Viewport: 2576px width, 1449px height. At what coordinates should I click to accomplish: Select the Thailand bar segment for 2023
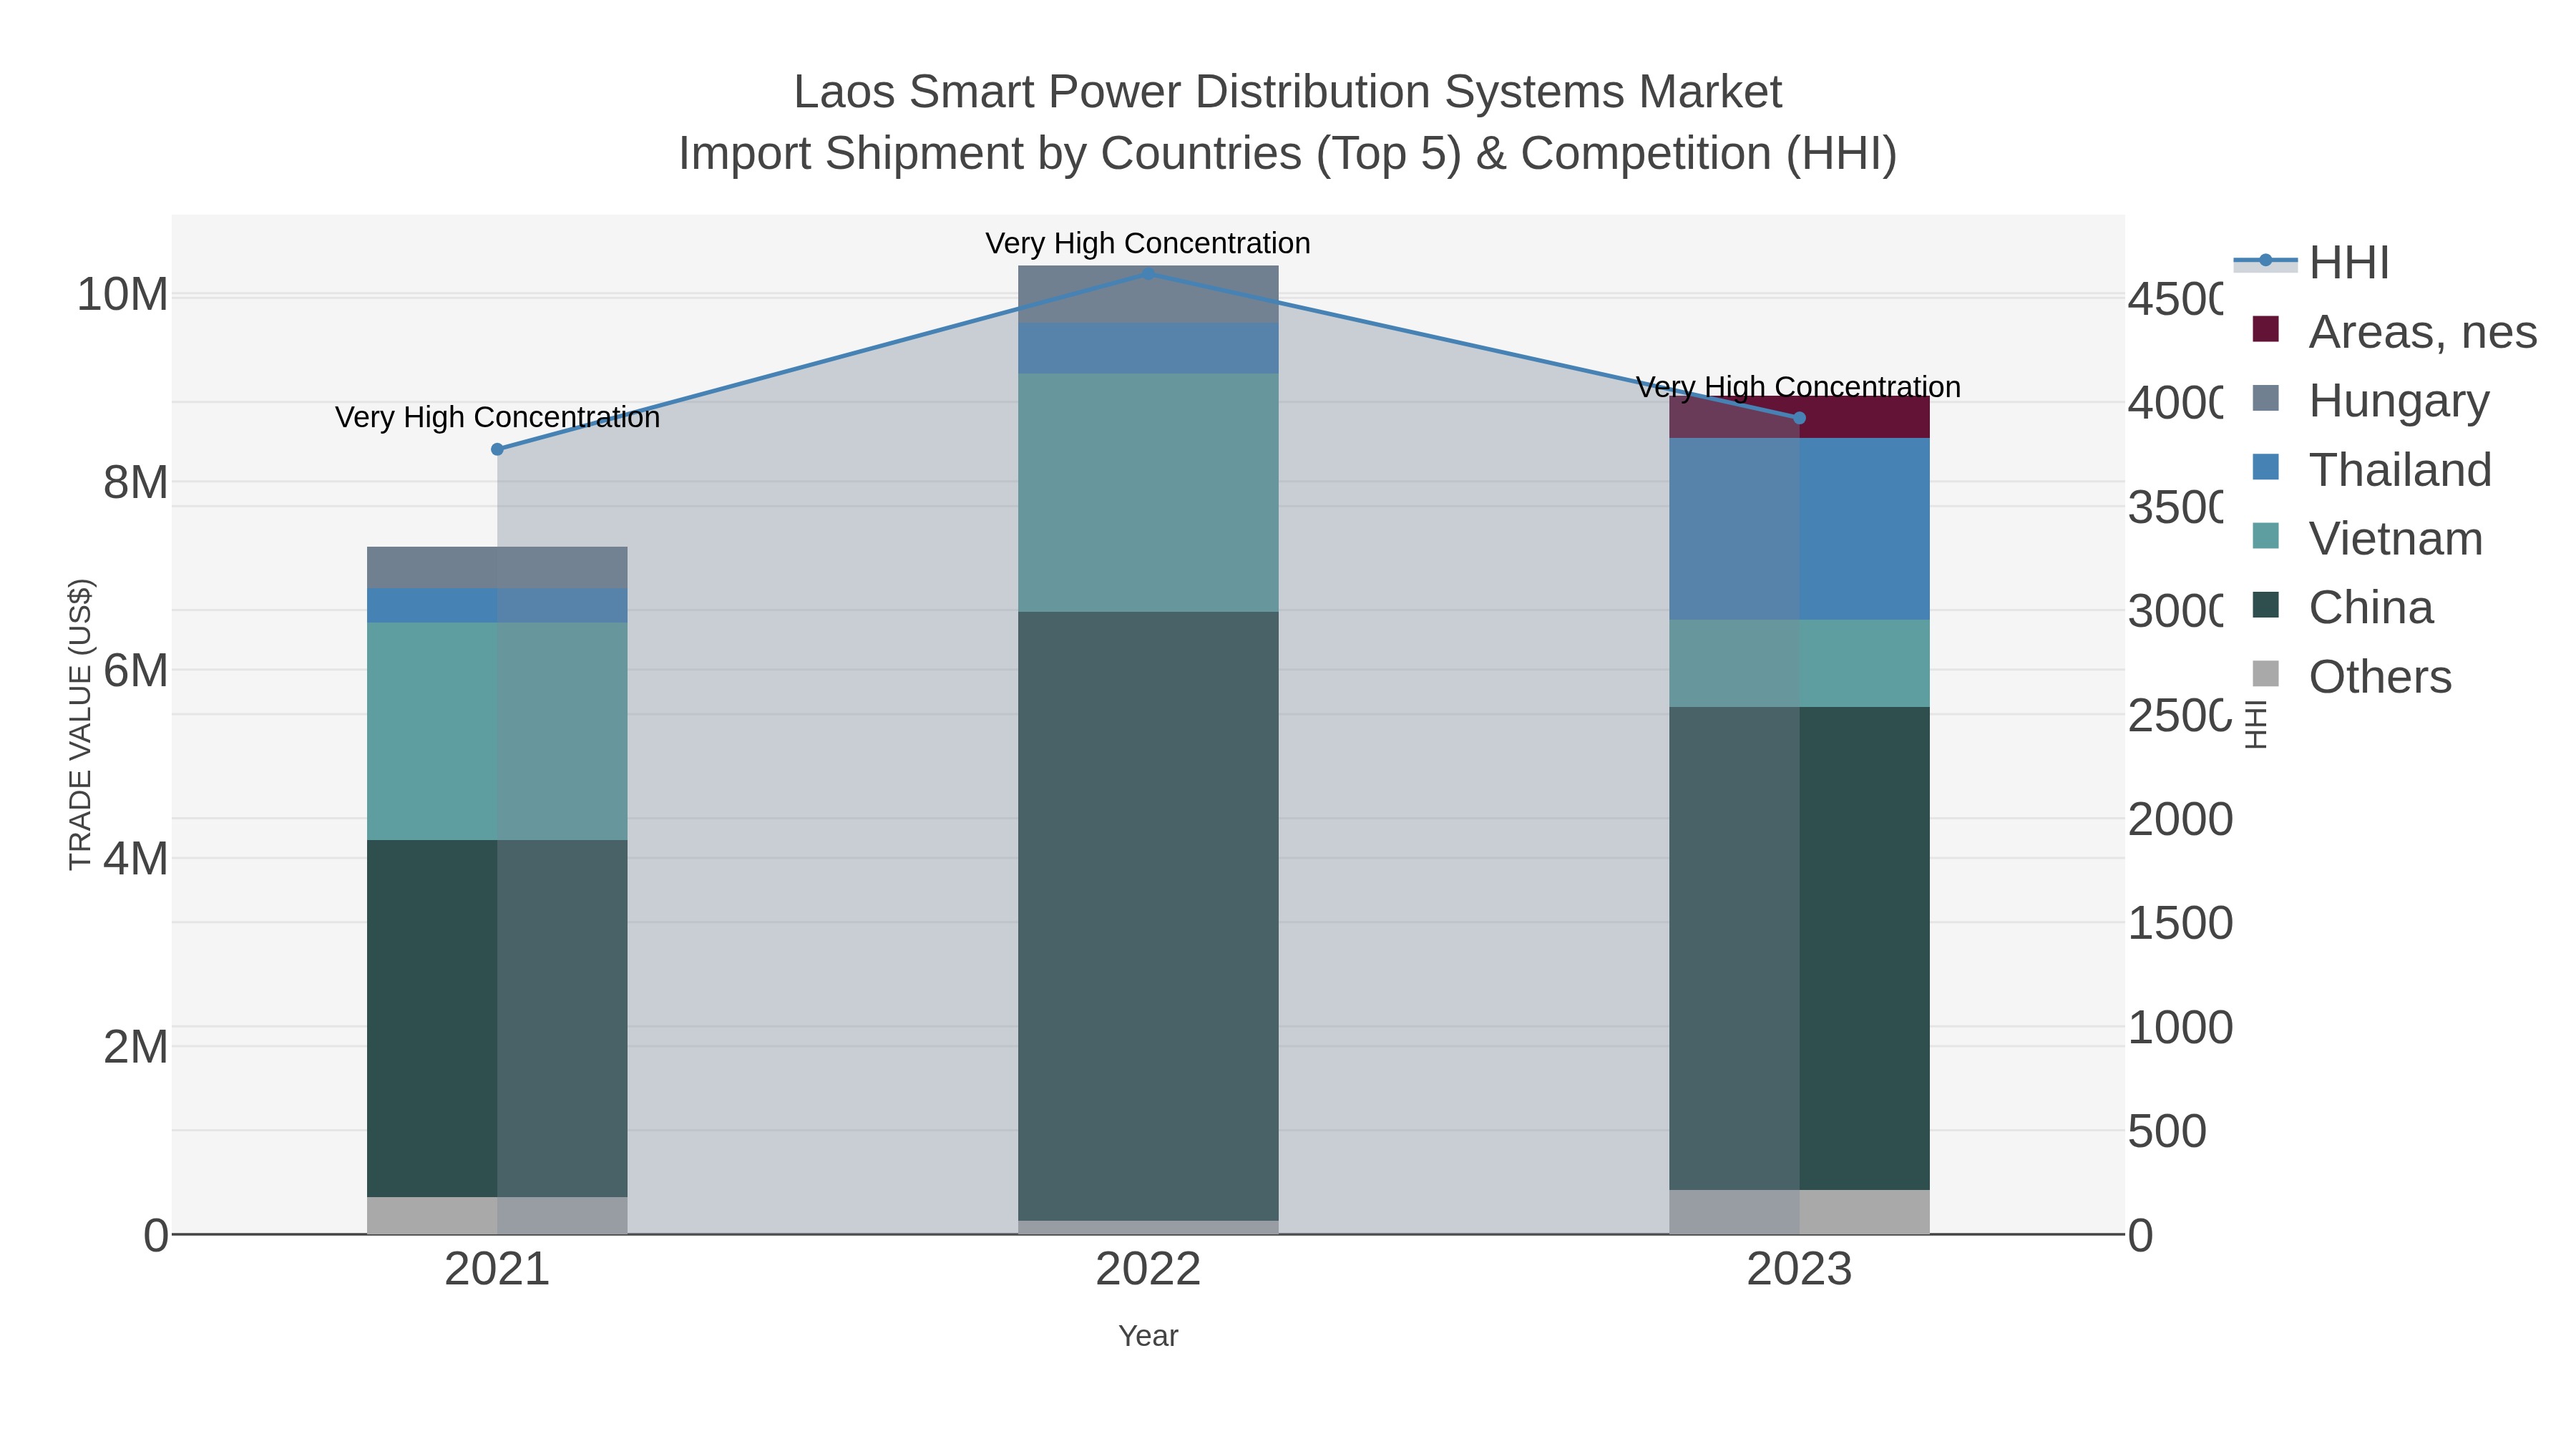(1799, 529)
